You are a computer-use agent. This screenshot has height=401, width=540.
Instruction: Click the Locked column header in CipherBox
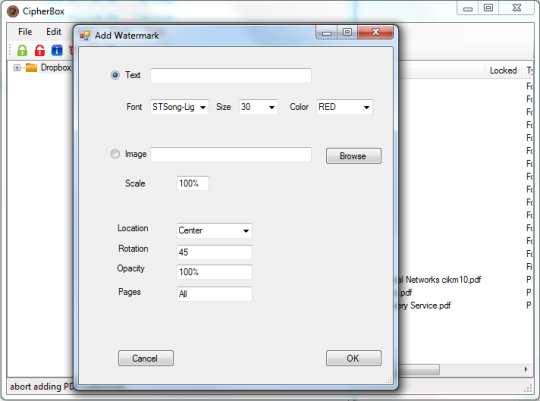tap(503, 70)
